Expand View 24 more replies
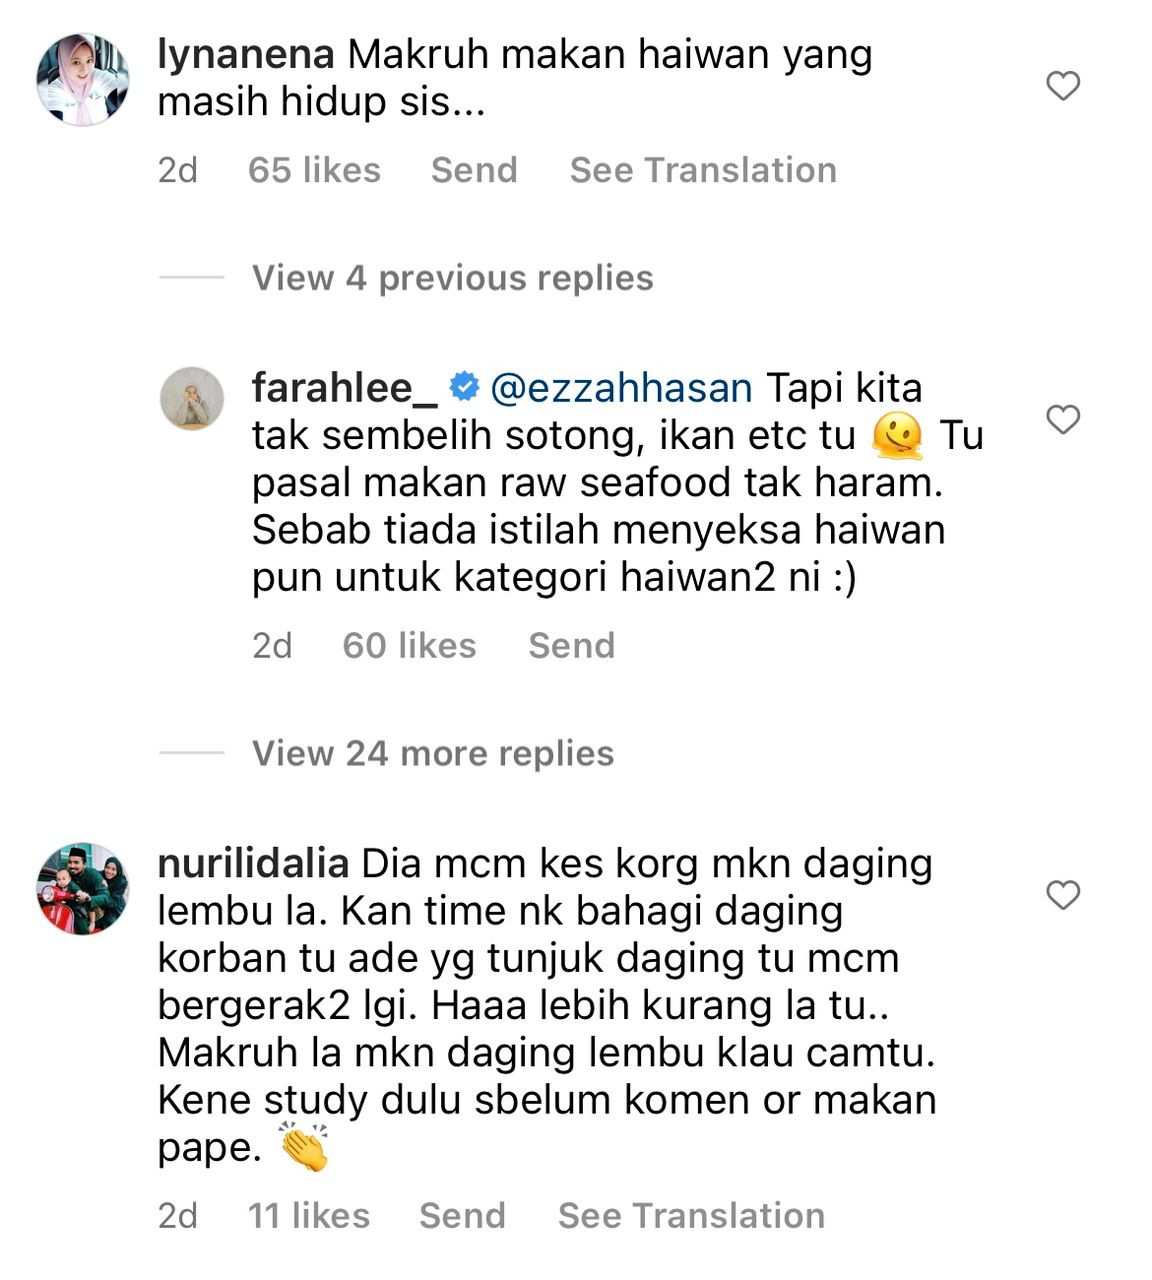 click(x=433, y=753)
